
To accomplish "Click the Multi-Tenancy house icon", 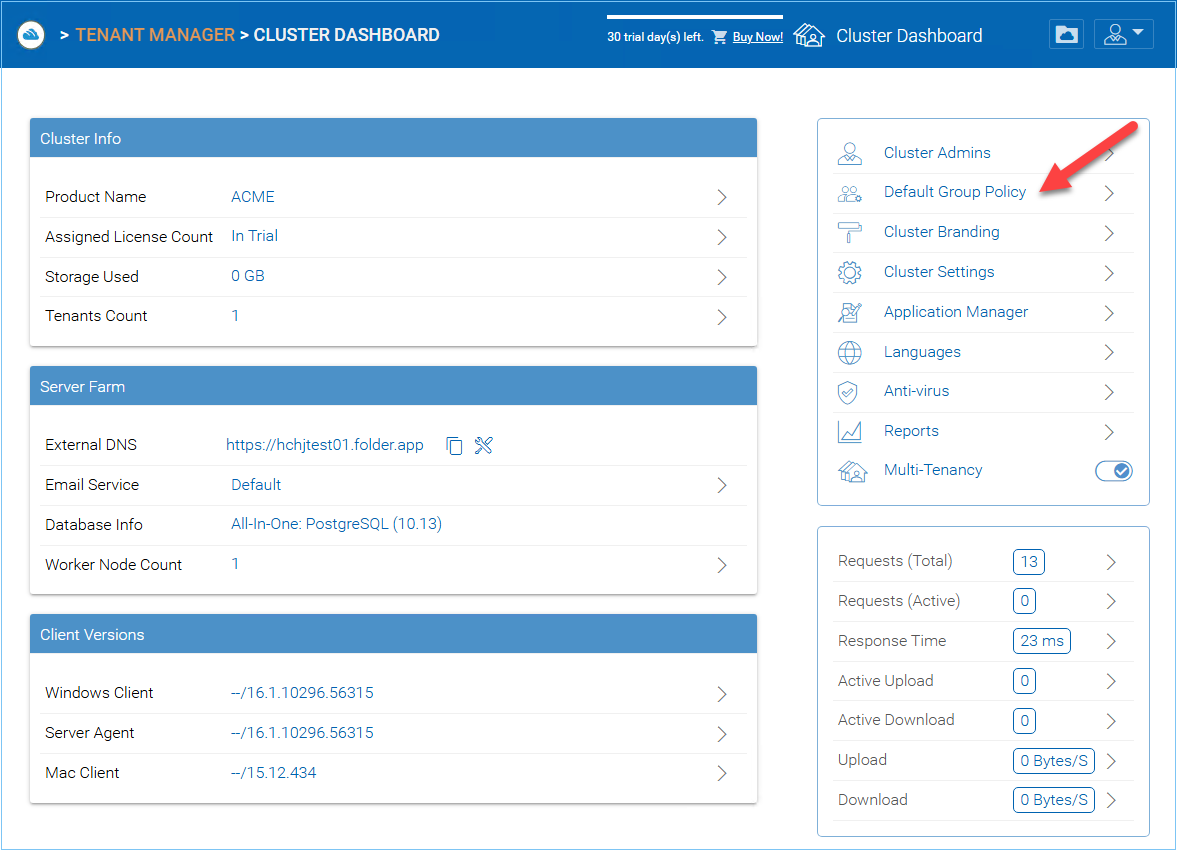I will 852,471.
